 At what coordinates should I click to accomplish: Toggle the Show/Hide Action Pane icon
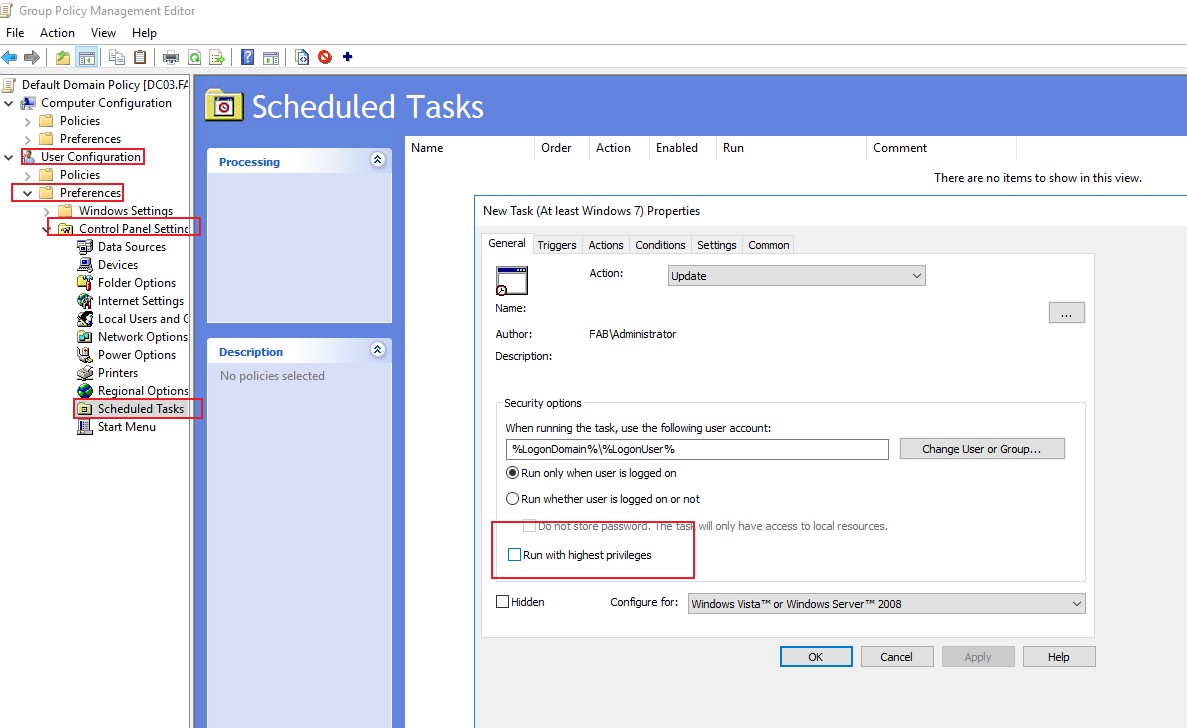point(271,58)
